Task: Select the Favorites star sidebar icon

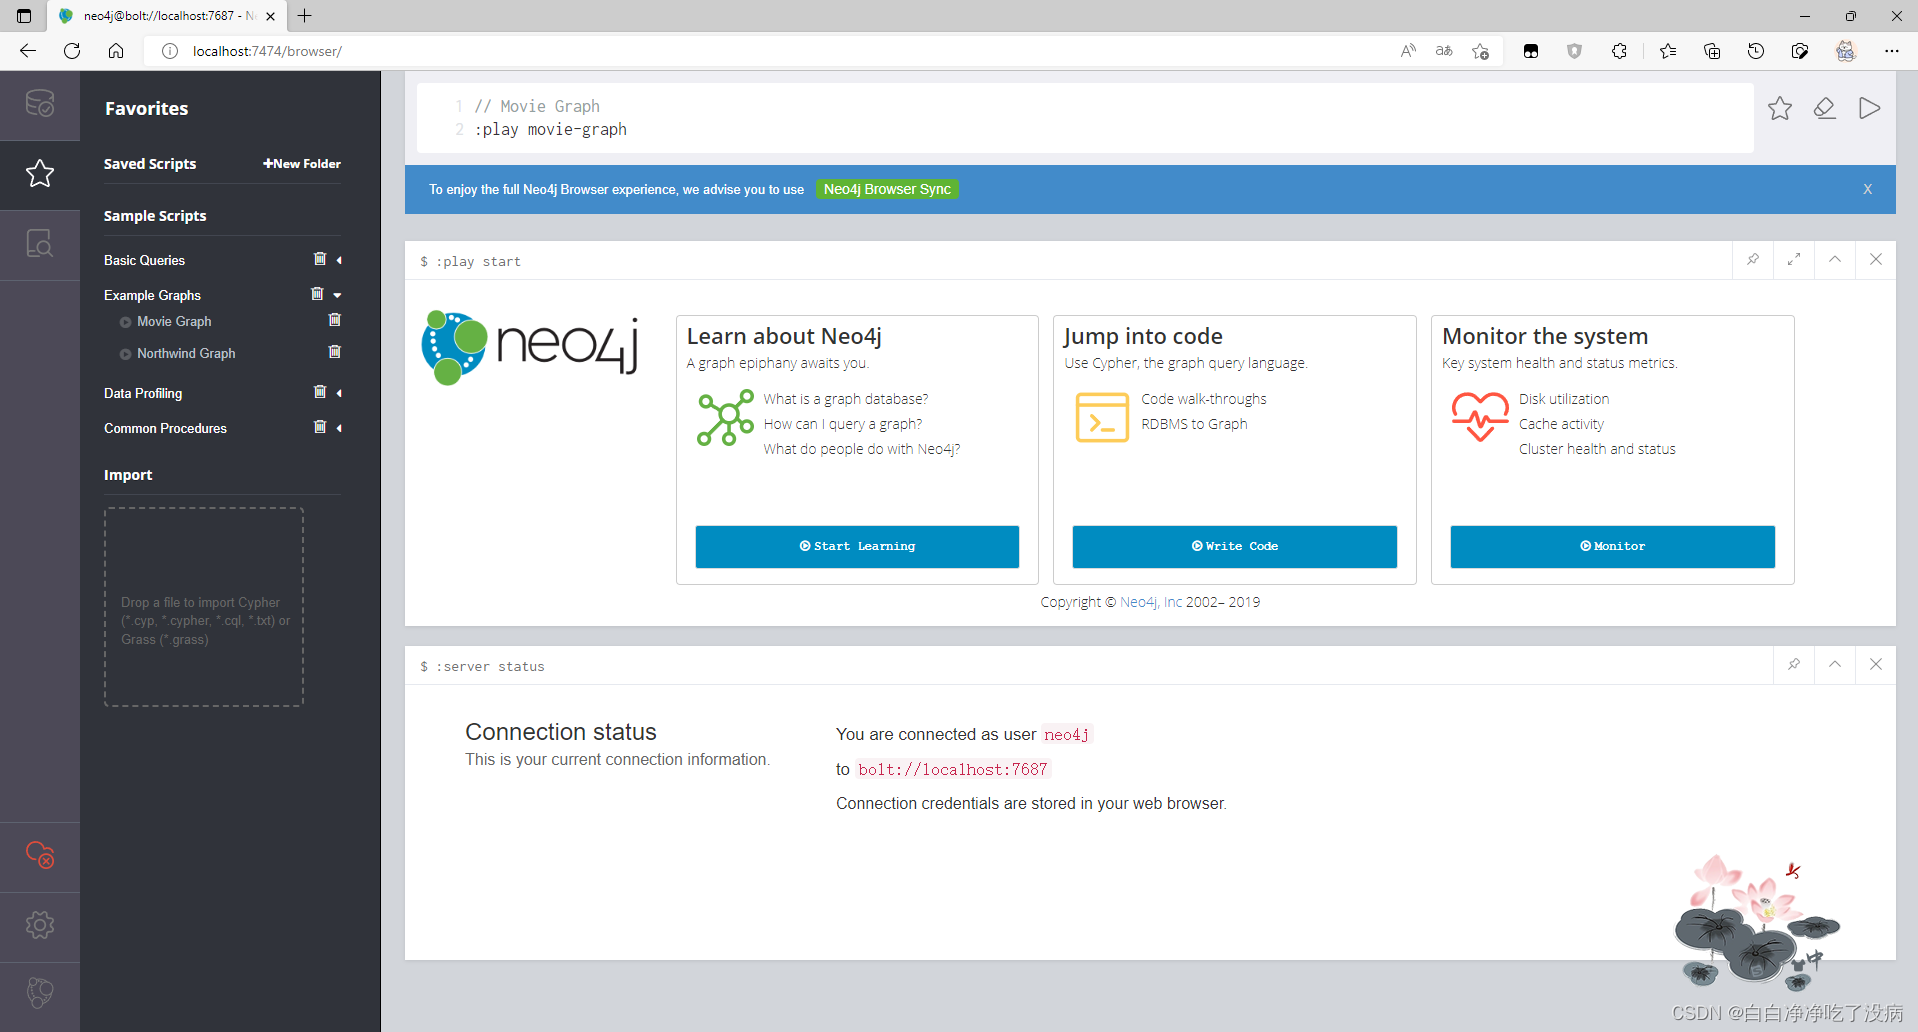Action: pyautogui.click(x=40, y=174)
